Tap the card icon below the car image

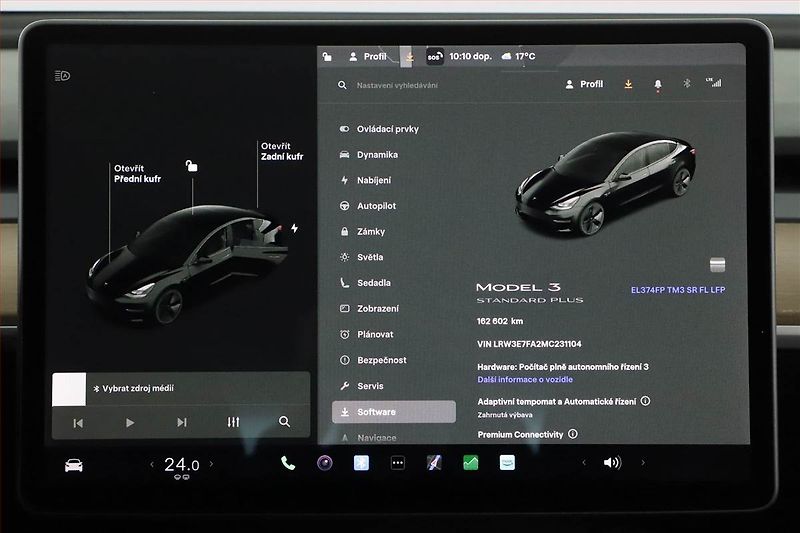(x=717, y=264)
